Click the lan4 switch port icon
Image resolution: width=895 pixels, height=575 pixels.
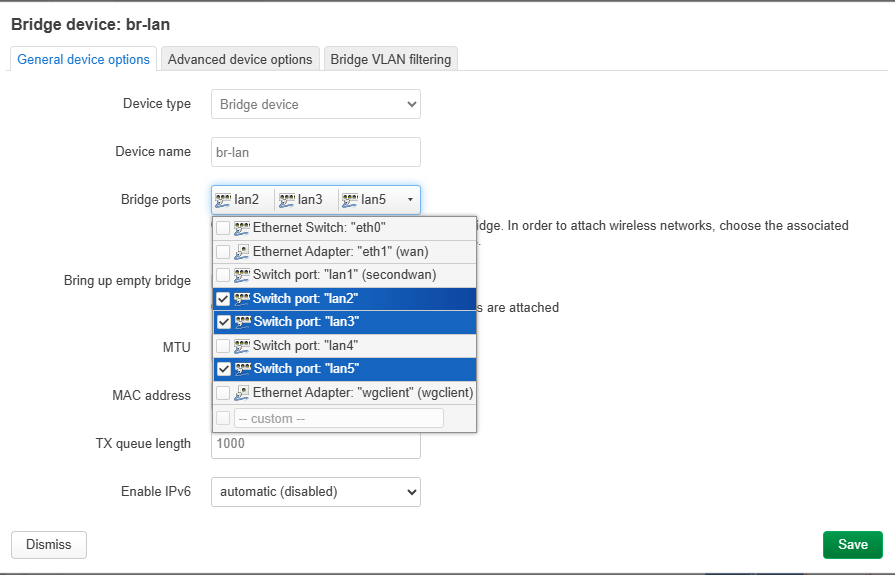(241, 346)
